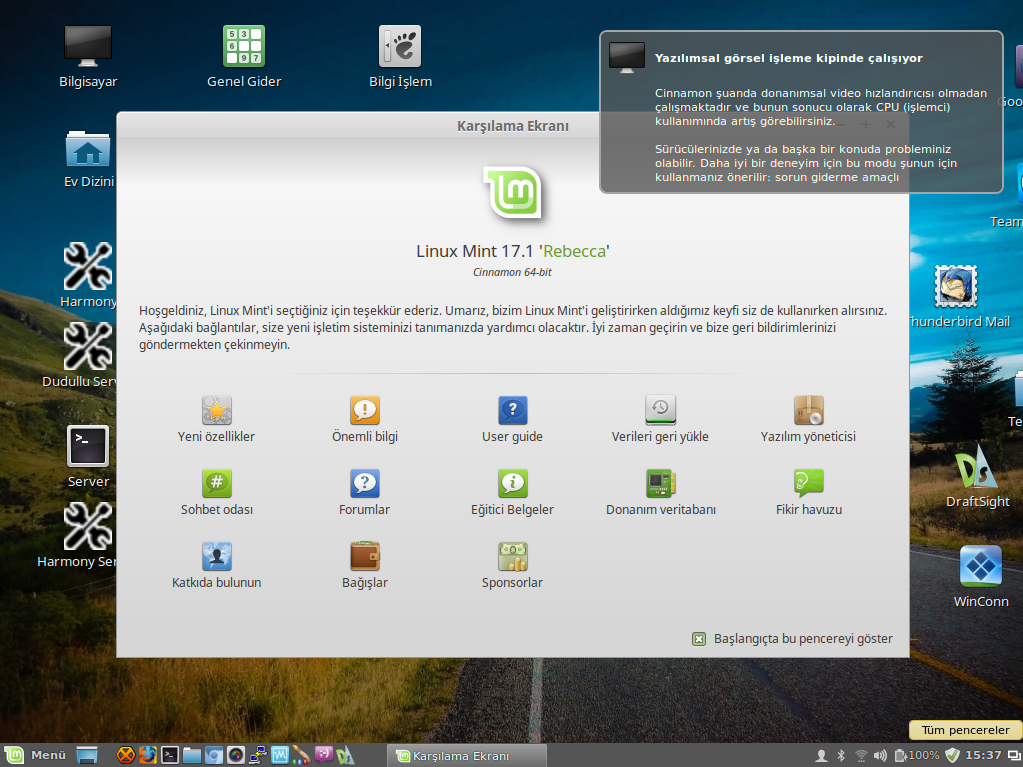Image resolution: width=1023 pixels, height=767 pixels.
Task: Open the sound volume tray icon
Action: 880,755
